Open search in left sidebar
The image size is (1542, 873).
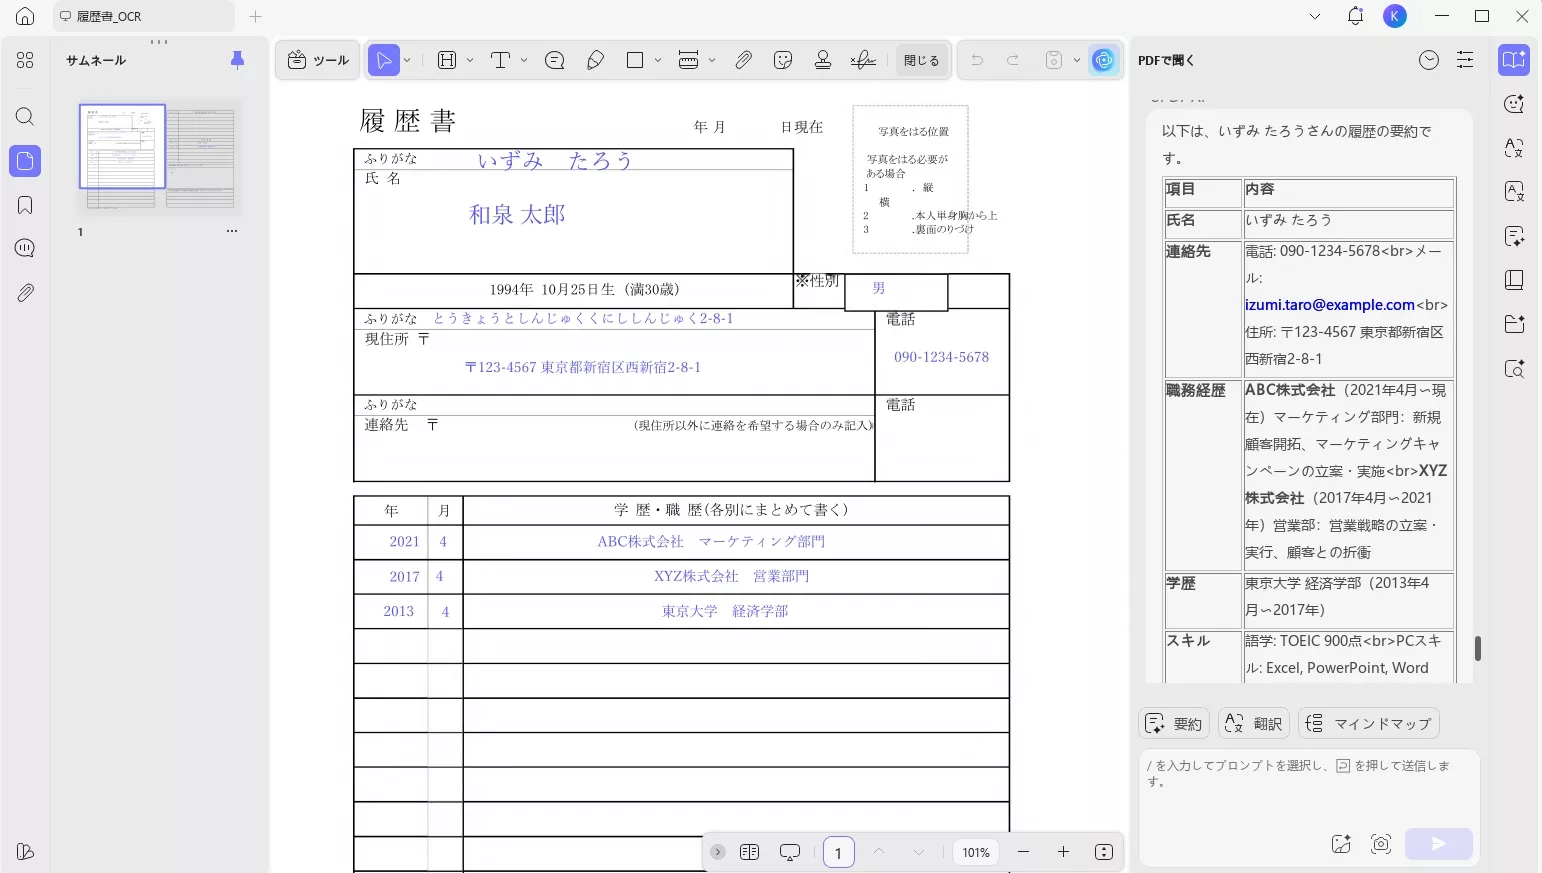click(x=25, y=117)
